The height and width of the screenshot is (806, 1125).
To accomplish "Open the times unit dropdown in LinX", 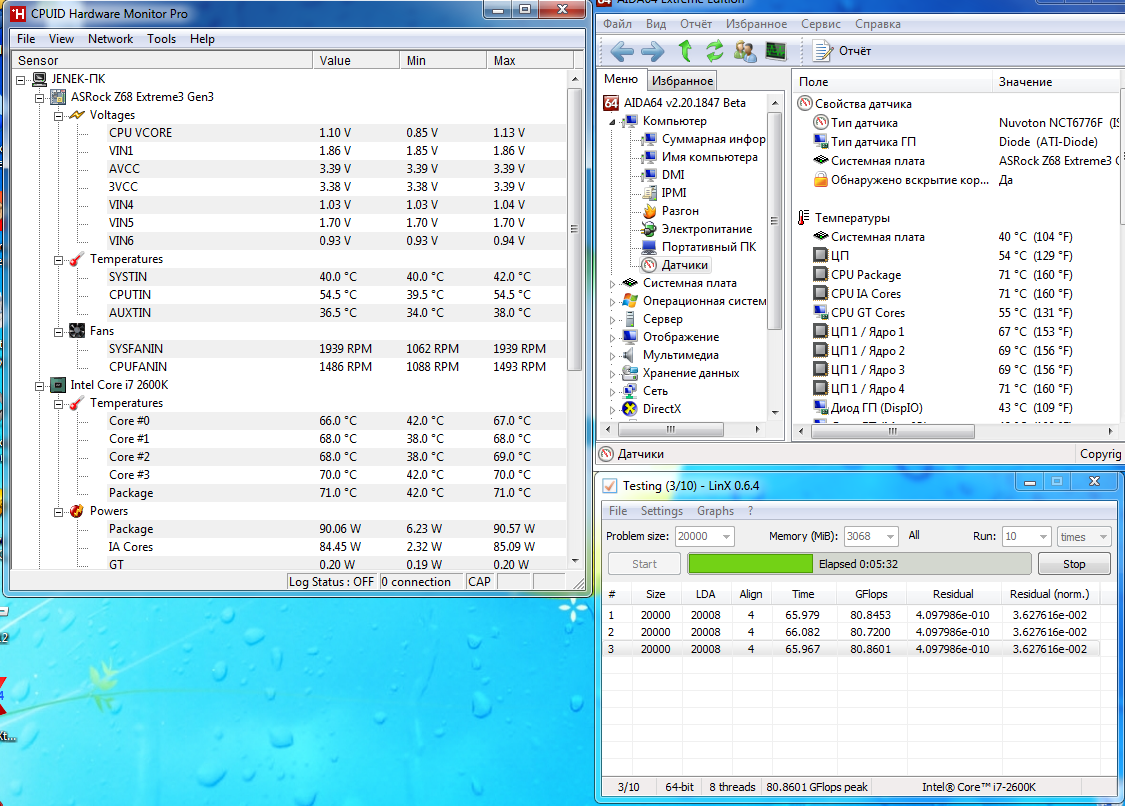I will click(x=1102, y=537).
